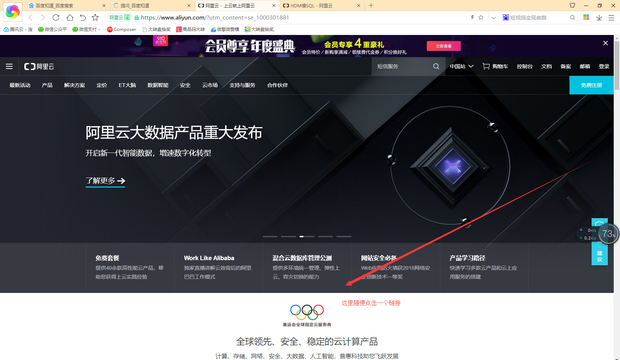Select the fourth carousel indicator
The width and height of the screenshot is (620, 360).
pos(325,237)
